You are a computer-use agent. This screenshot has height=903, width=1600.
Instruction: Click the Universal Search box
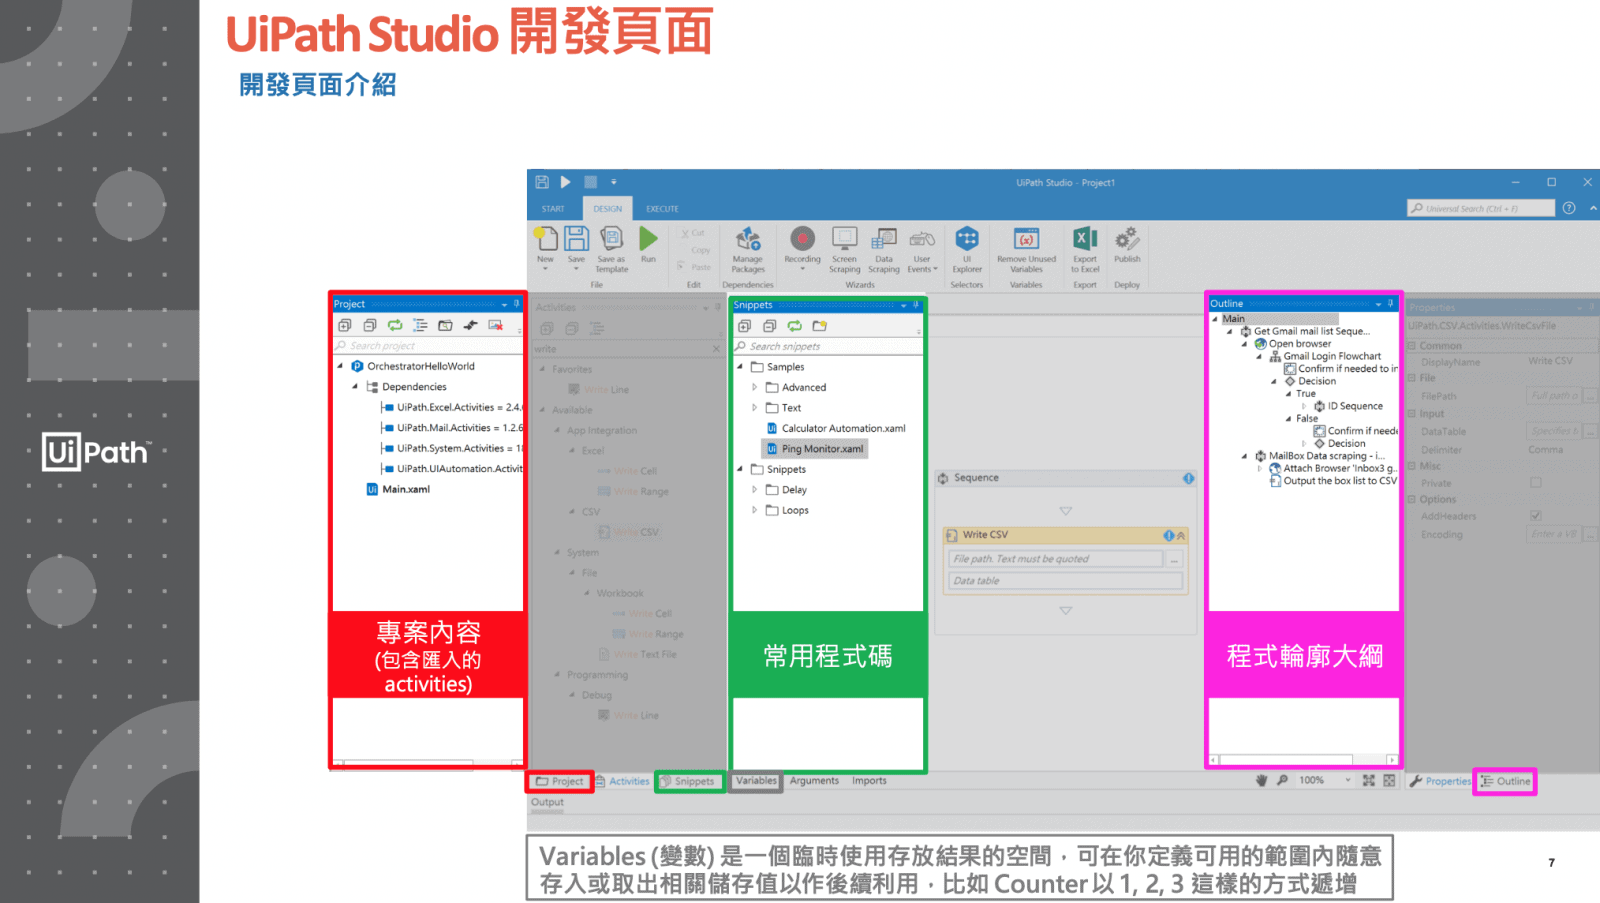[x=1481, y=208]
